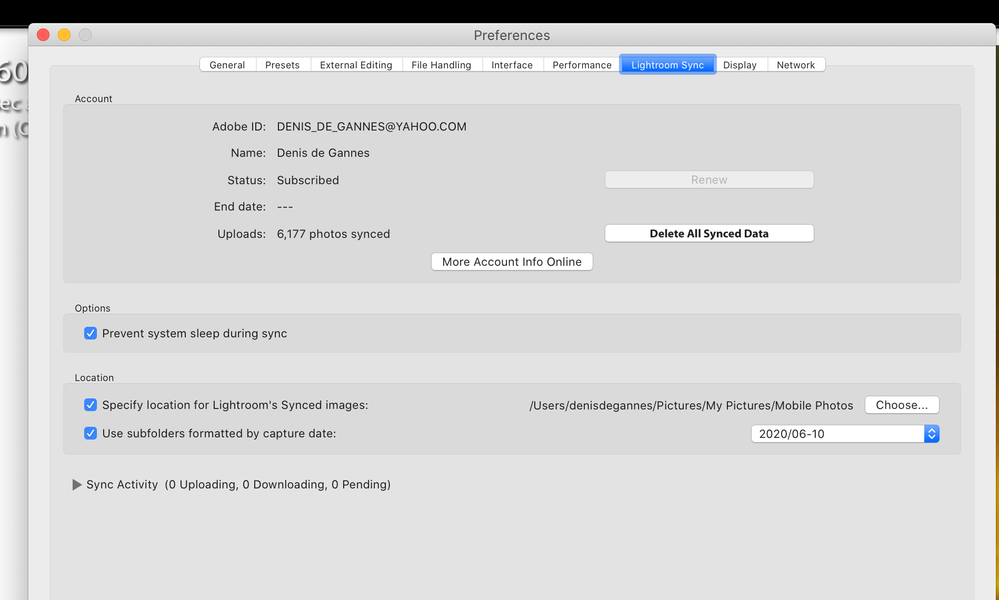
Task: Disable Prevent system sleep during sync
Action: (90, 333)
